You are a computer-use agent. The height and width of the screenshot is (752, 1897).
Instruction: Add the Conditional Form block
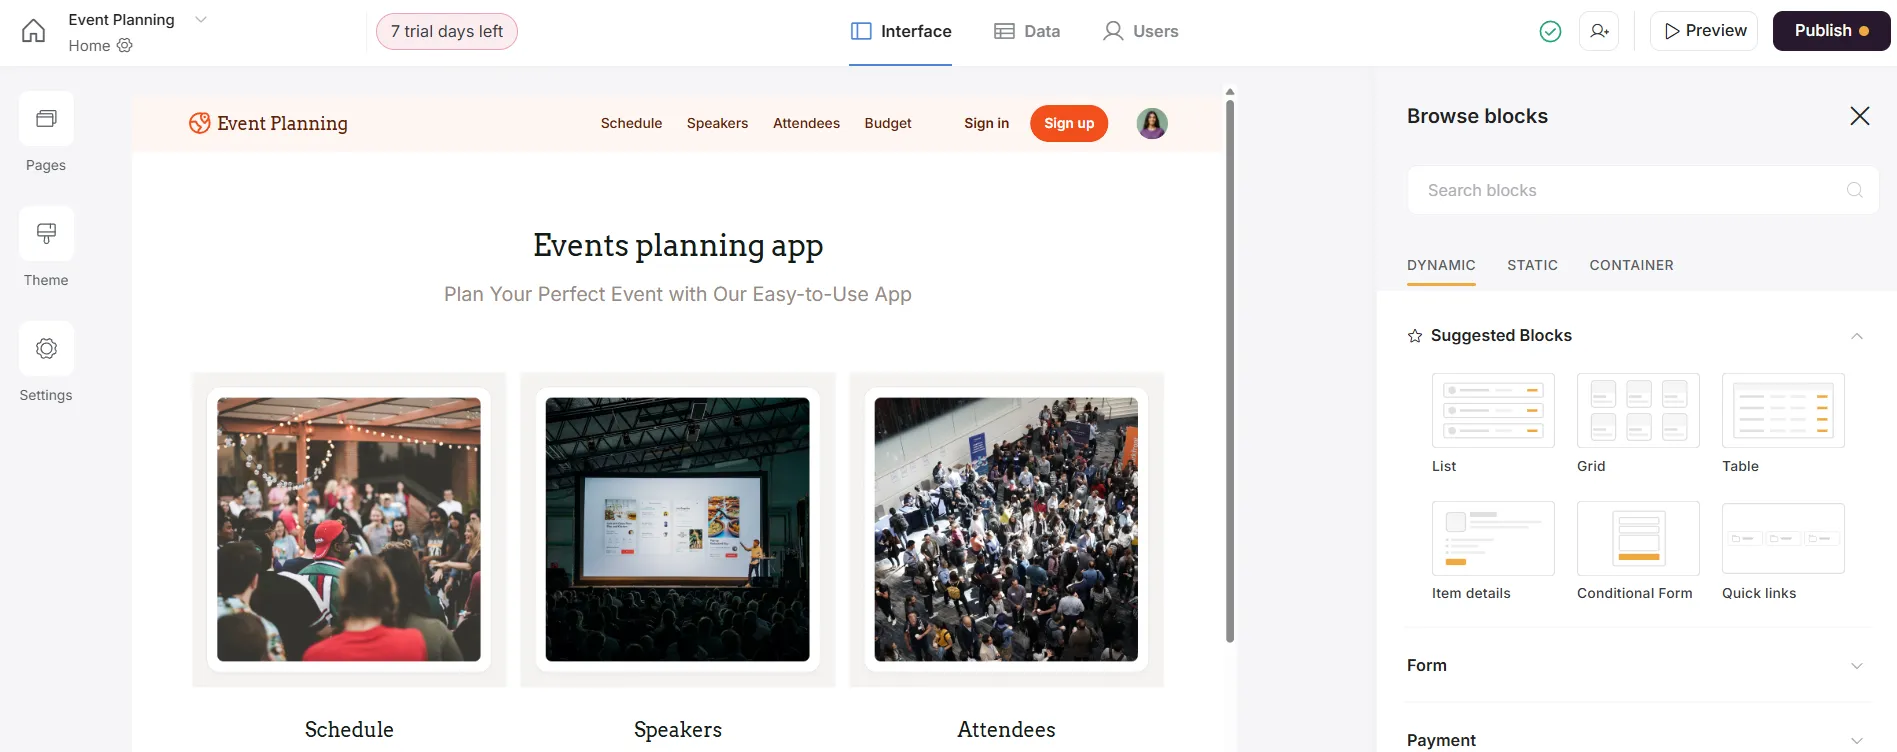click(1638, 538)
